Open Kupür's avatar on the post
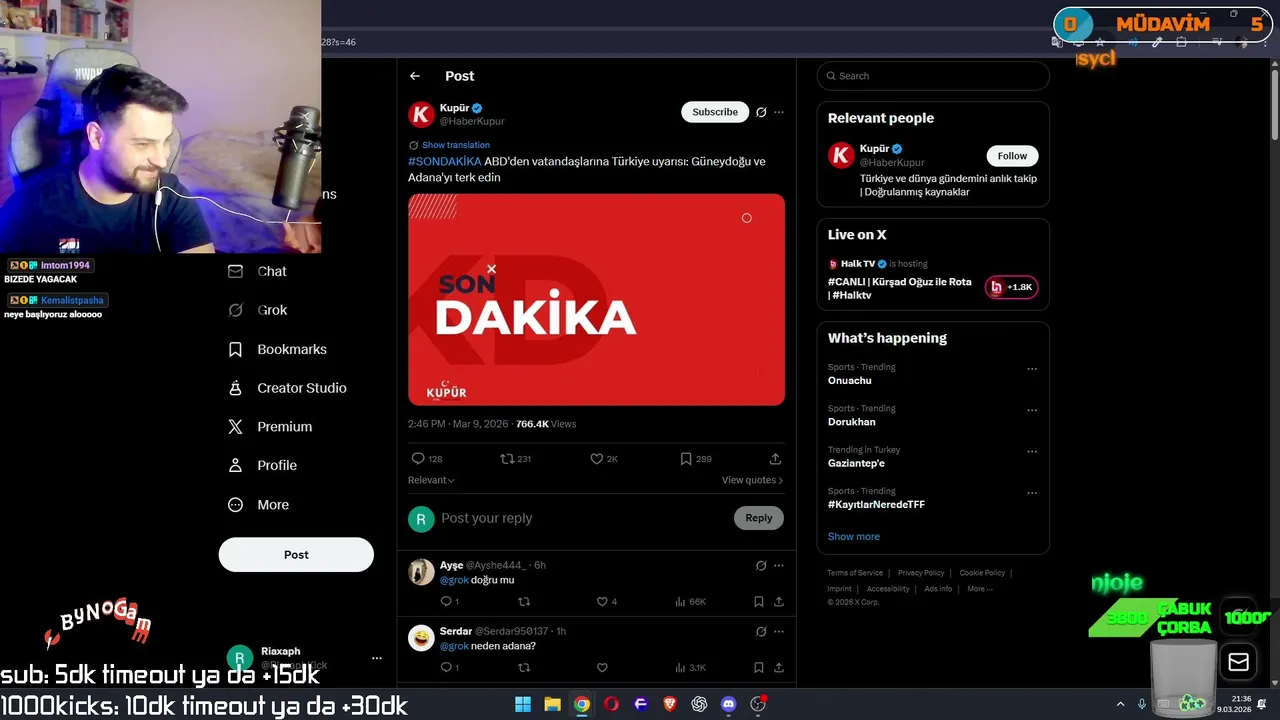 pos(421,114)
